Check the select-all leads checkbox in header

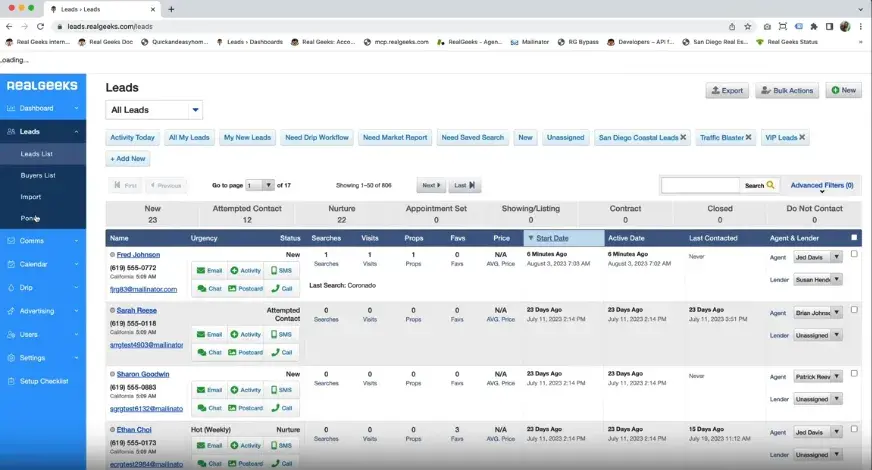pos(853,238)
